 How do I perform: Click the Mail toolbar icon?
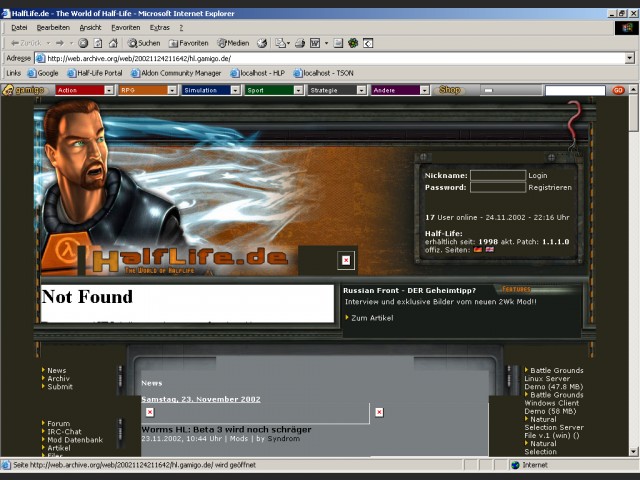(x=282, y=43)
